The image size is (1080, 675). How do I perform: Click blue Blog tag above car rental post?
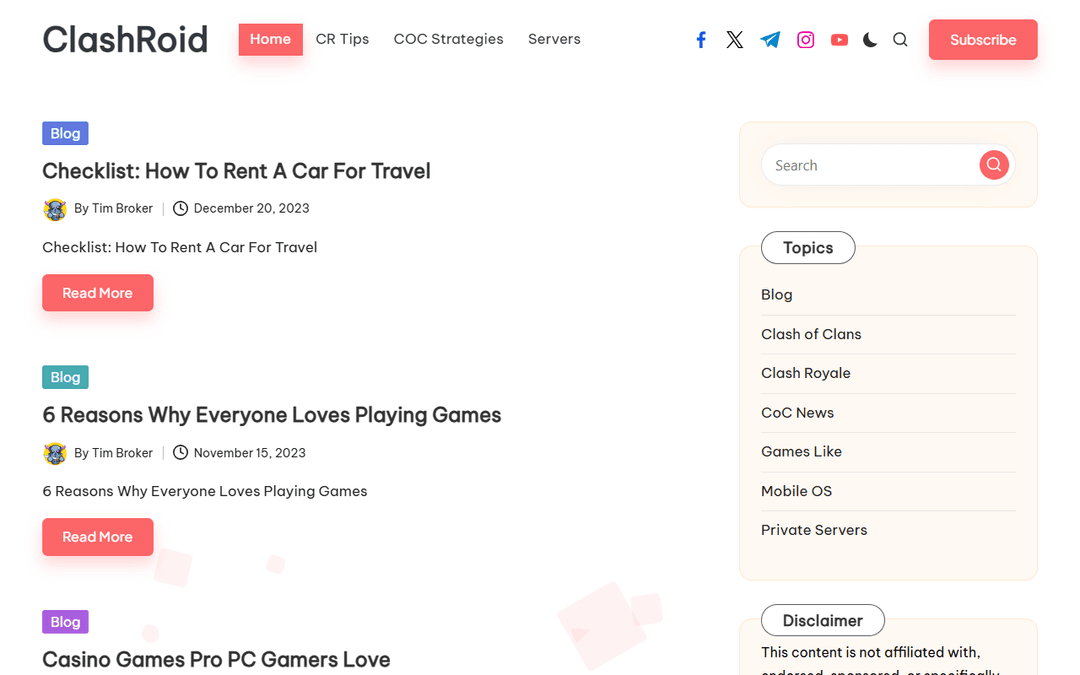[x=65, y=134]
